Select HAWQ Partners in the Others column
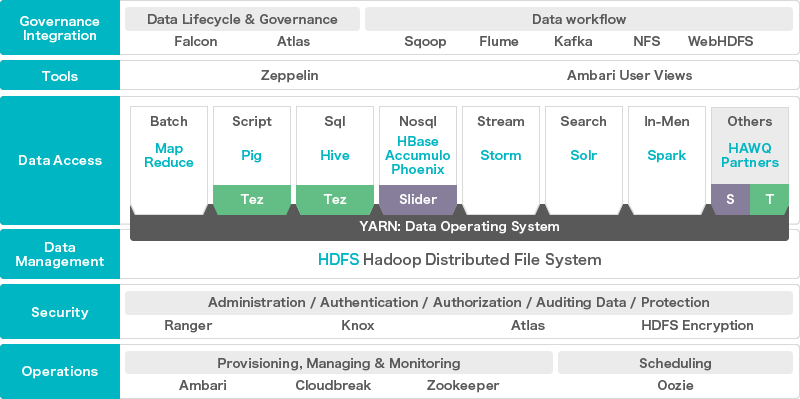800x399 pixels. pos(750,156)
